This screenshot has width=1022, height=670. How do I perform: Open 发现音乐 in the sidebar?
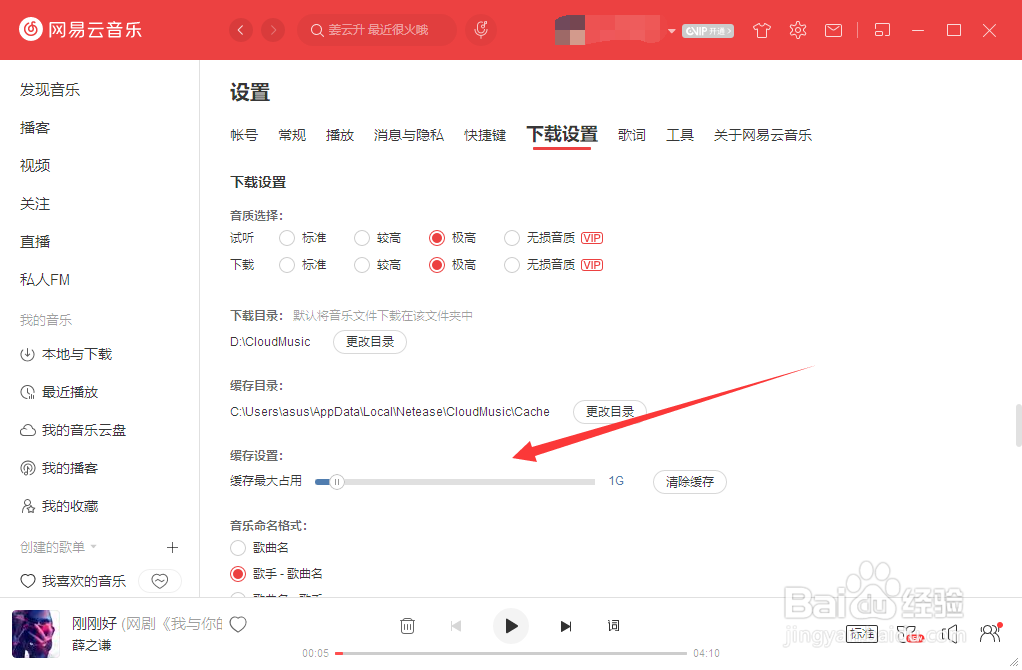pyautogui.click(x=50, y=90)
